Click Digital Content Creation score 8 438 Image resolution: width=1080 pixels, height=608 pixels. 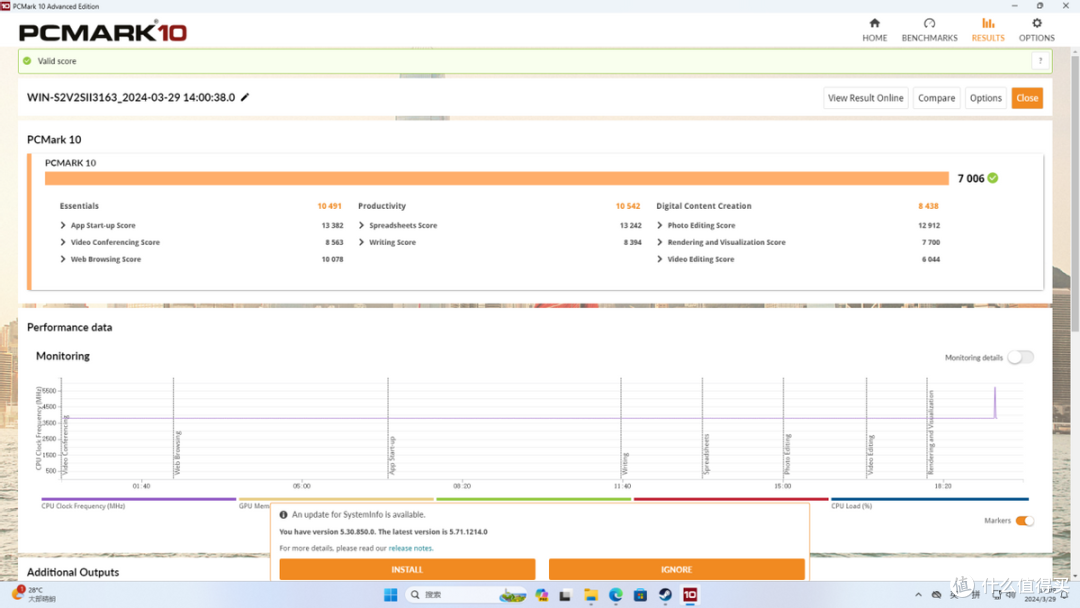coord(928,206)
